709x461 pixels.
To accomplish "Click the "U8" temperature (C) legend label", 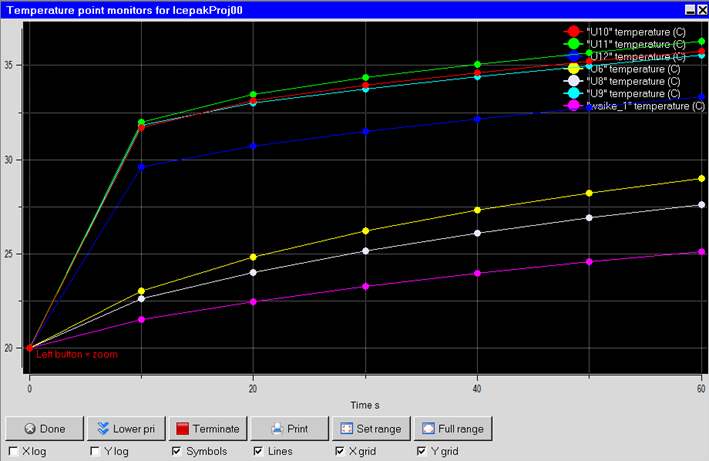I will tap(633, 81).
